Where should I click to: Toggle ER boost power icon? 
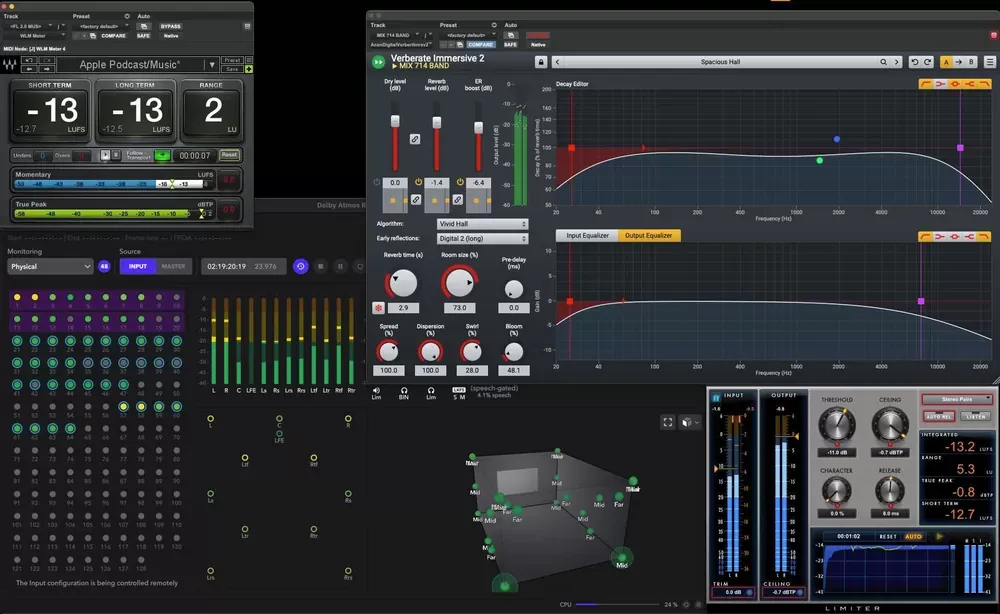460,182
